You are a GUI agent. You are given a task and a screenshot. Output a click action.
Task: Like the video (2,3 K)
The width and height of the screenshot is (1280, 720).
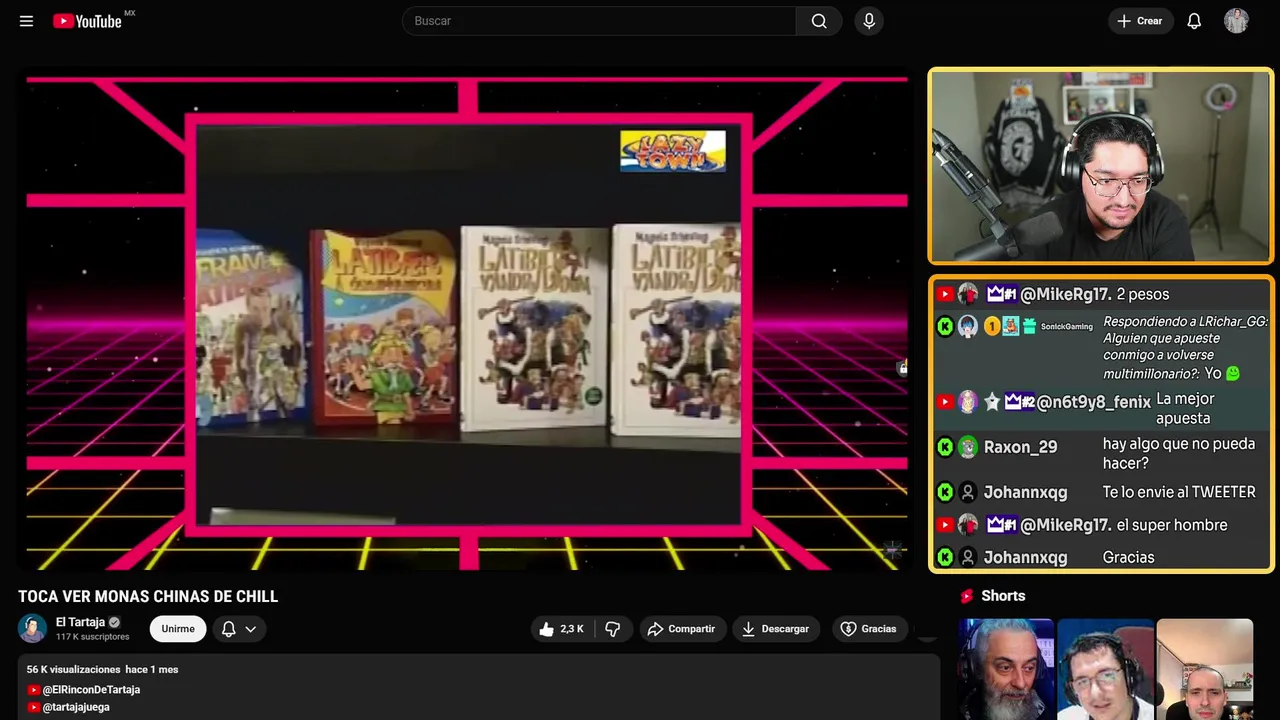tap(562, 629)
